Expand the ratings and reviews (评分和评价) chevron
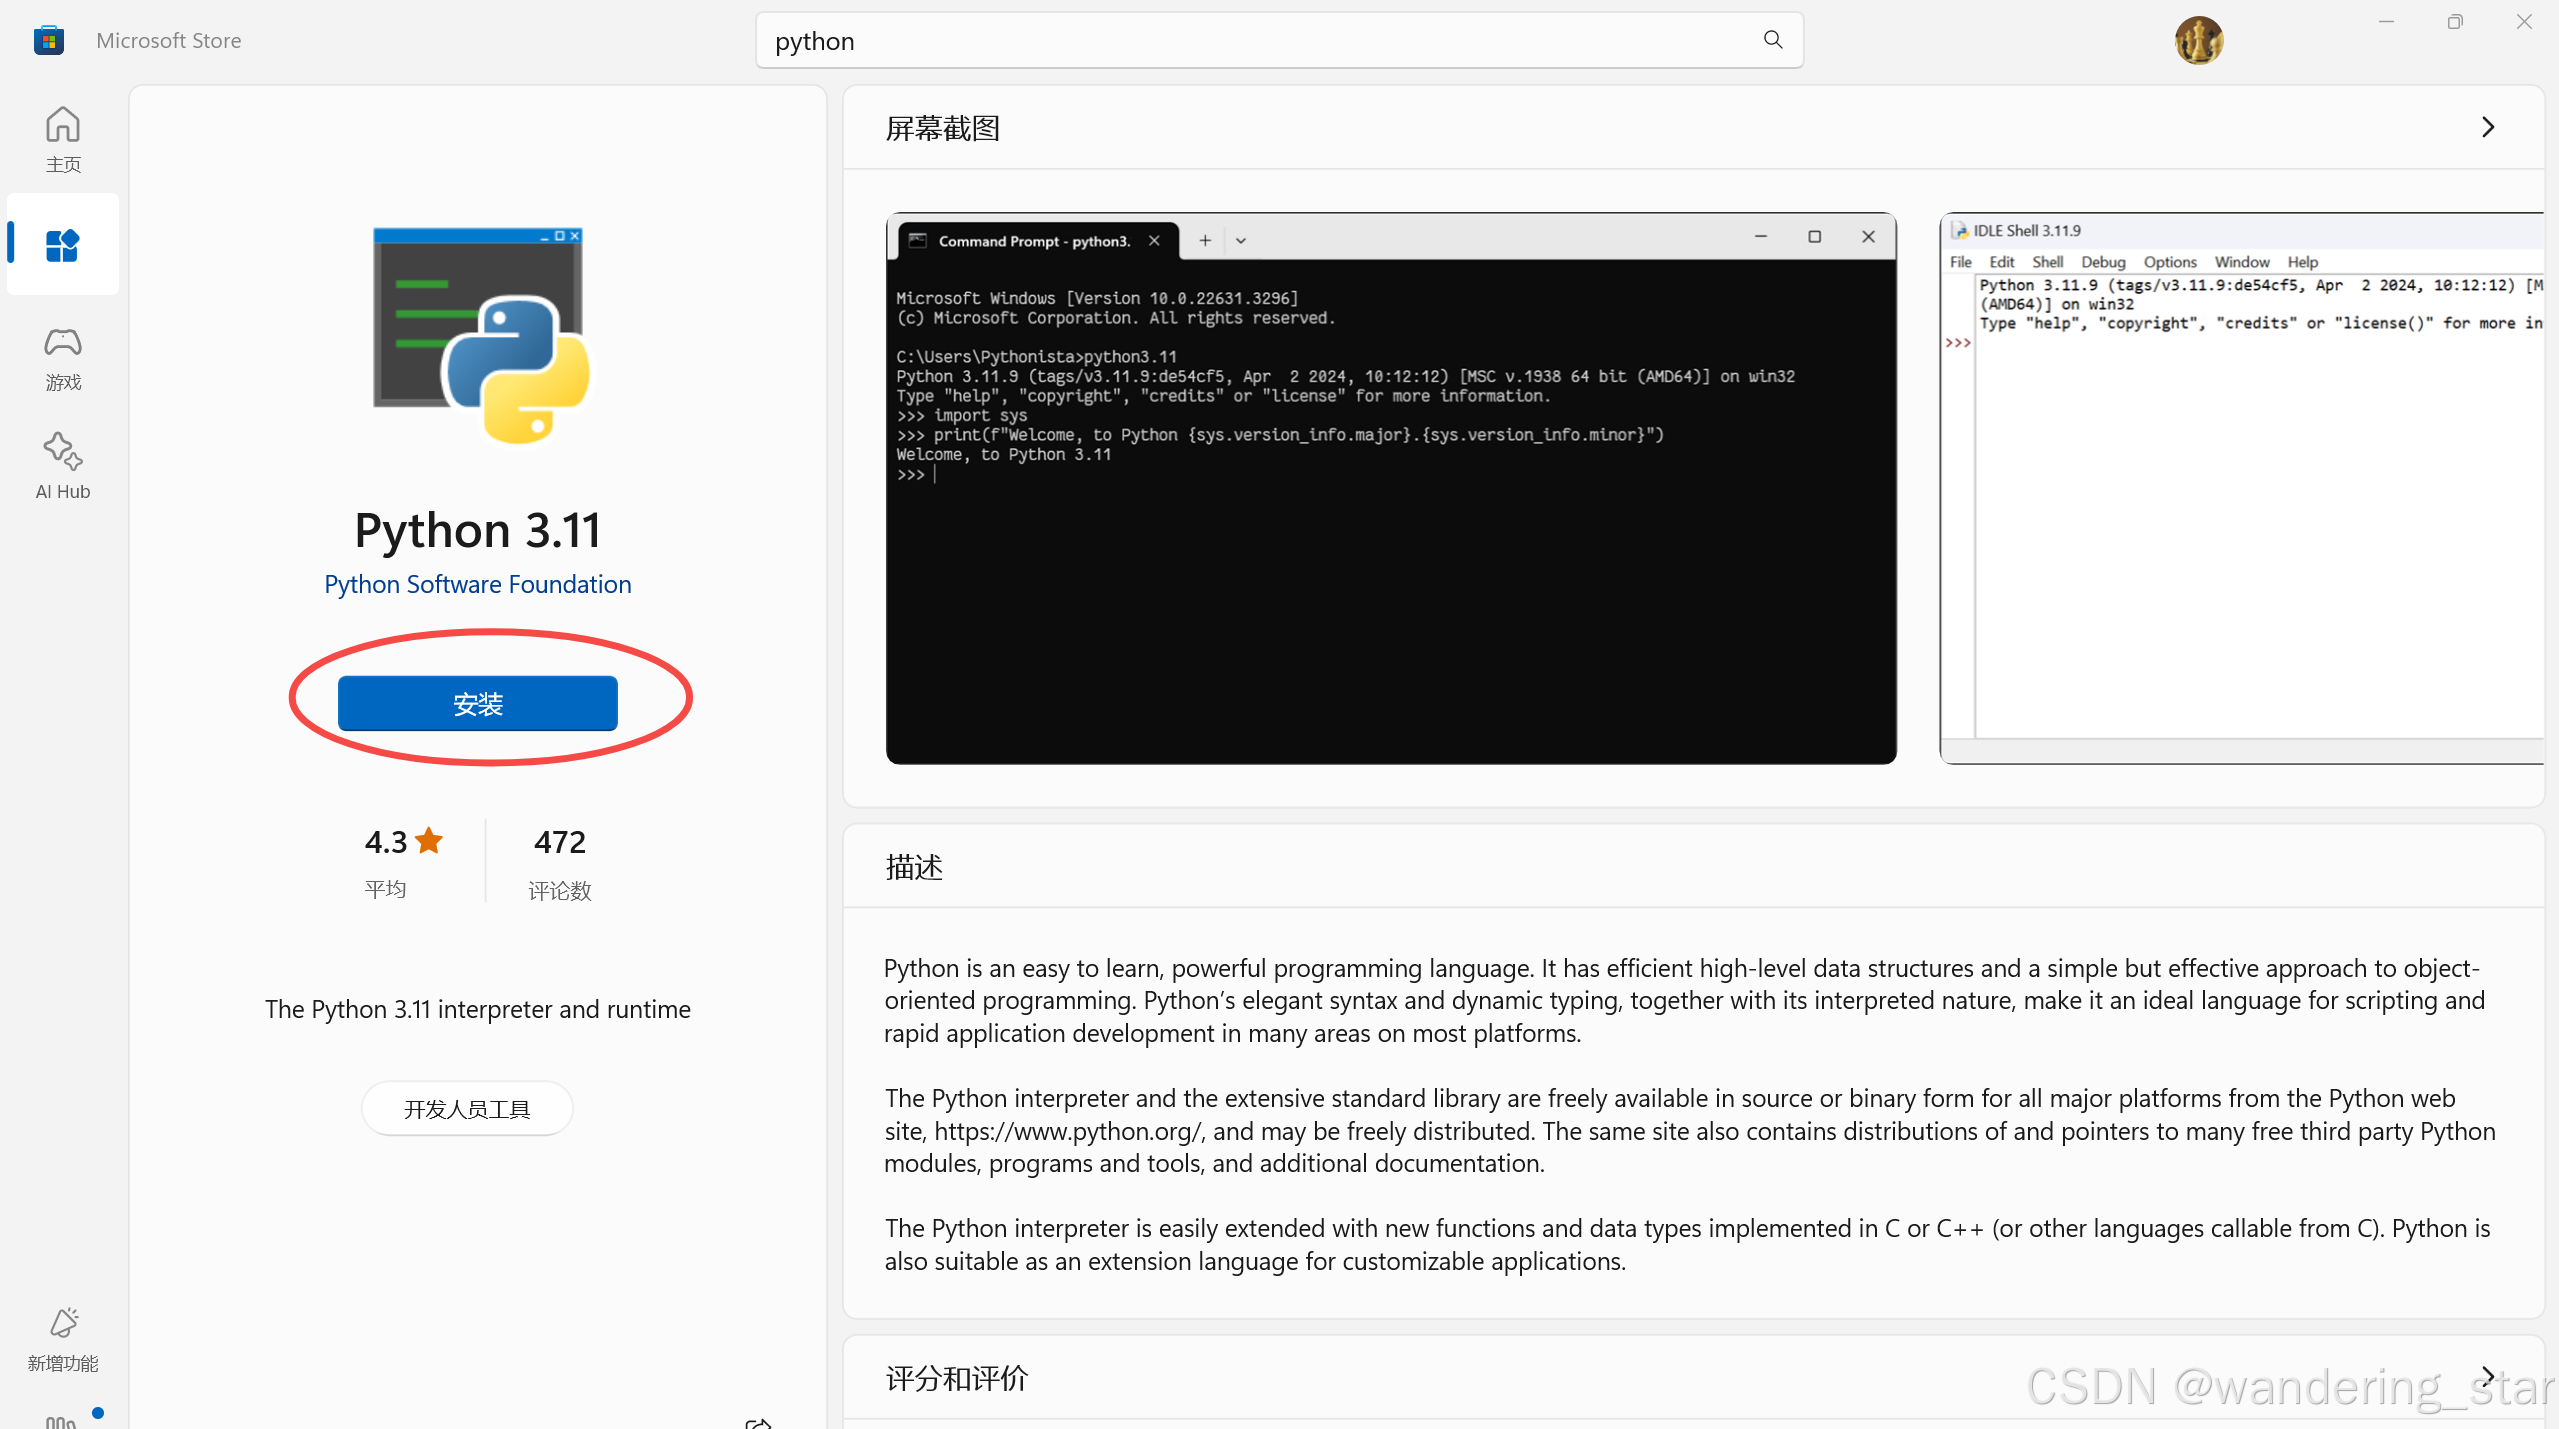Image resolution: width=2559 pixels, height=1429 pixels. (x=2487, y=1376)
